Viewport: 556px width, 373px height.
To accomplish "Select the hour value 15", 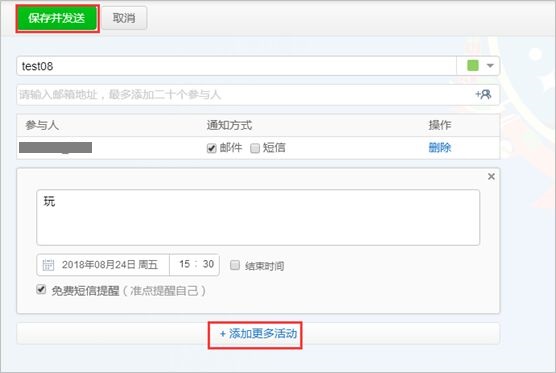I will (x=184, y=264).
